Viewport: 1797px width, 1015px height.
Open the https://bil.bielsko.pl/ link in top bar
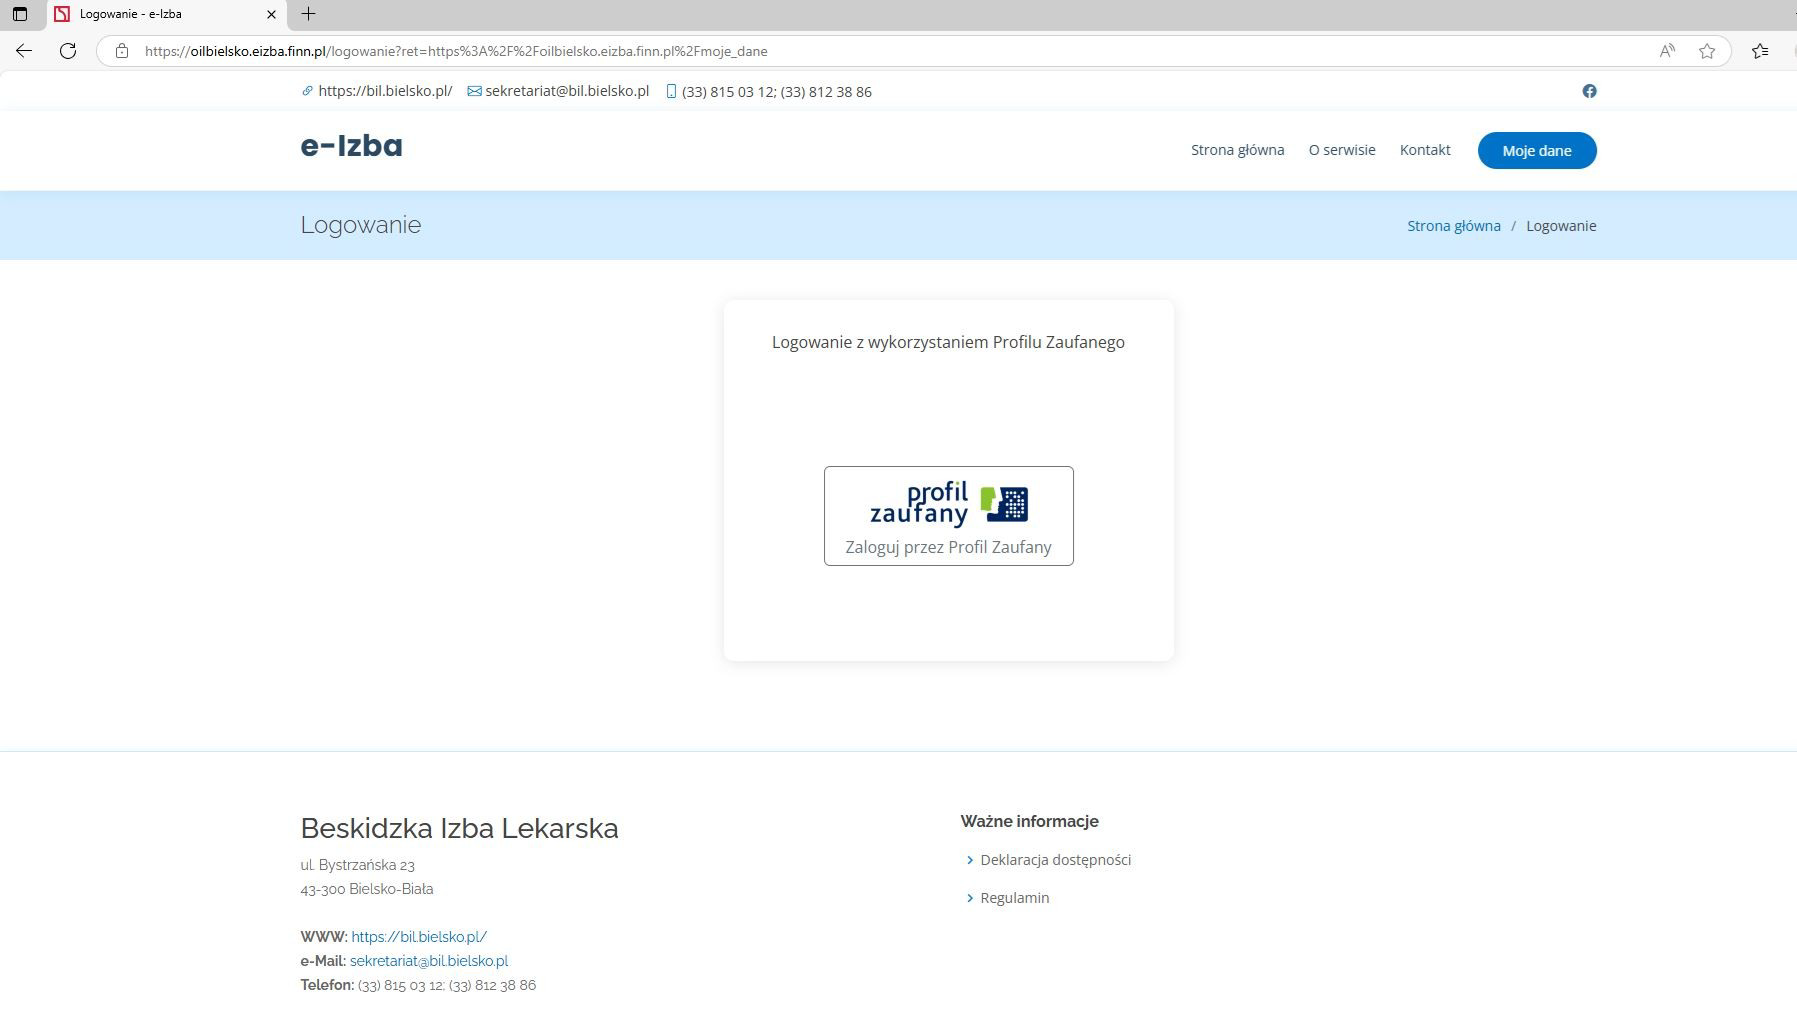pyautogui.click(x=385, y=91)
